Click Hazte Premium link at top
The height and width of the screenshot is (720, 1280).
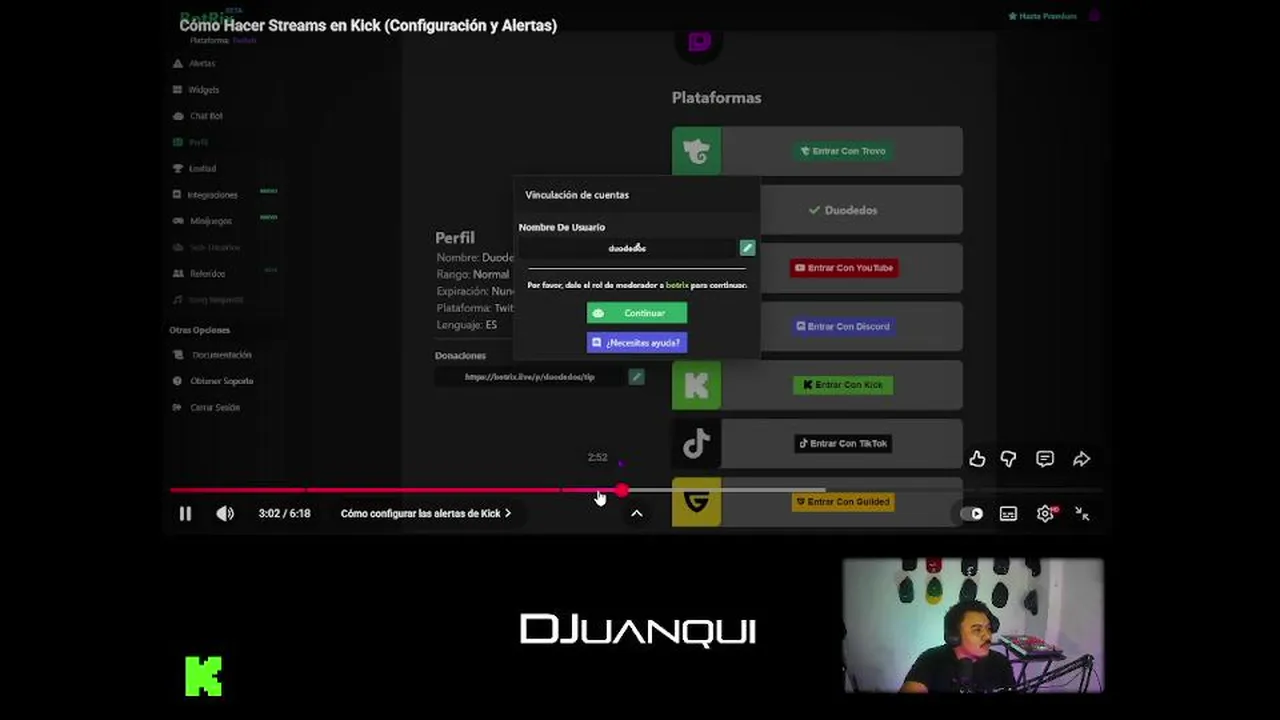(x=1042, y=16)
